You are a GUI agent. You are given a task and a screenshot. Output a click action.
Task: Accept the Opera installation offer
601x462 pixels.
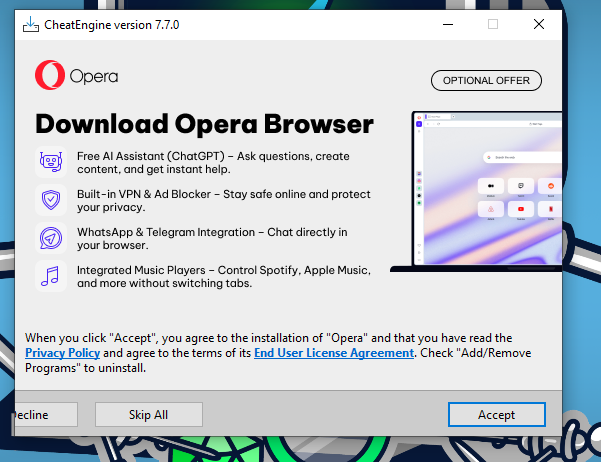(496, 414)
